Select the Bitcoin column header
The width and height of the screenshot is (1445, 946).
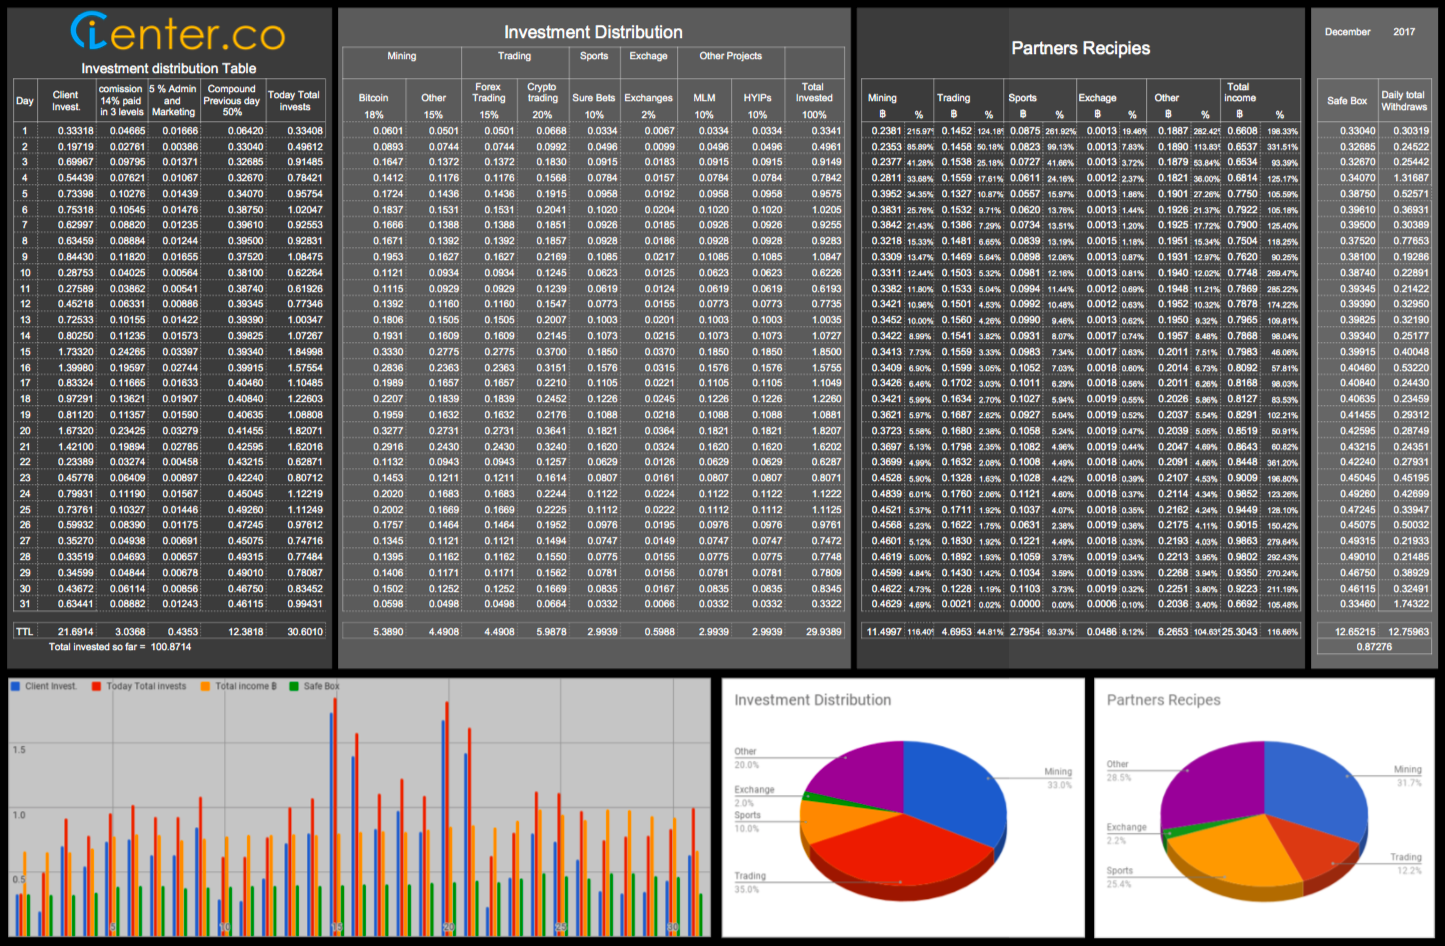coord(373,98)
